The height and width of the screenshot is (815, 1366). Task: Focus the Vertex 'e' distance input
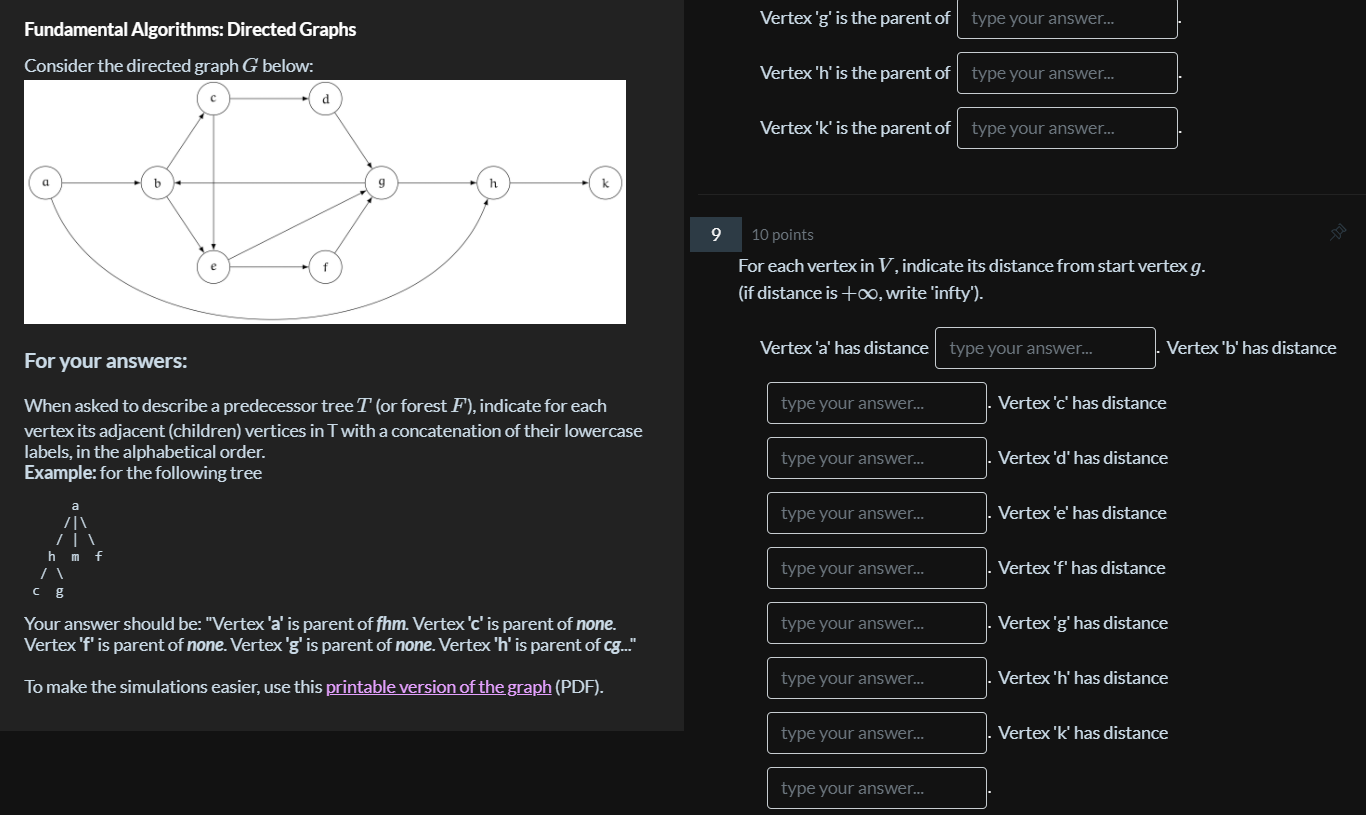point(876,567)
